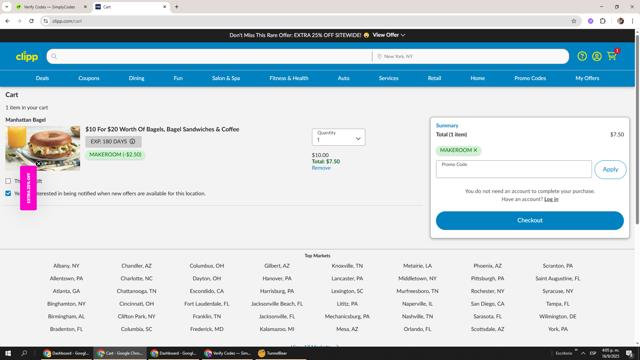Open a new browser tab
Image resolution: width=640 pixels, height=360 pixels.
click(x=176, y=7)
